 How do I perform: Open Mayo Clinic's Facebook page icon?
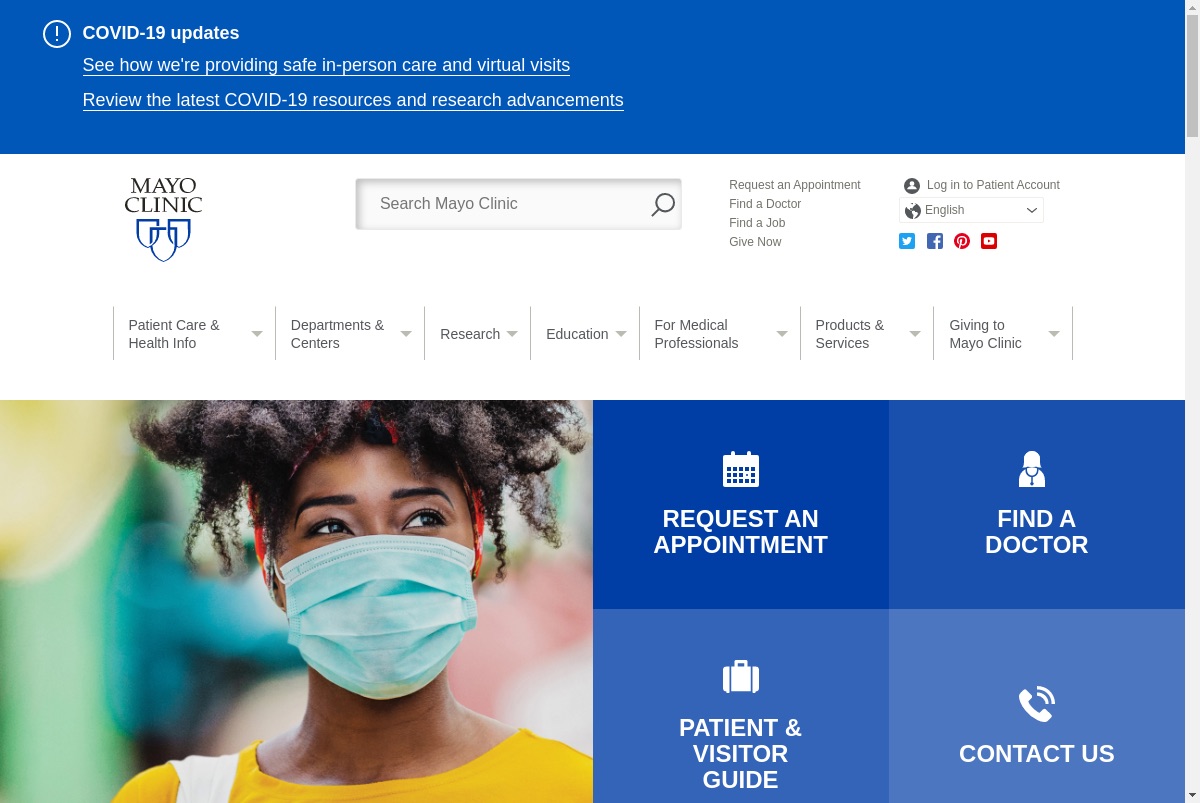(x=935, y=241)
